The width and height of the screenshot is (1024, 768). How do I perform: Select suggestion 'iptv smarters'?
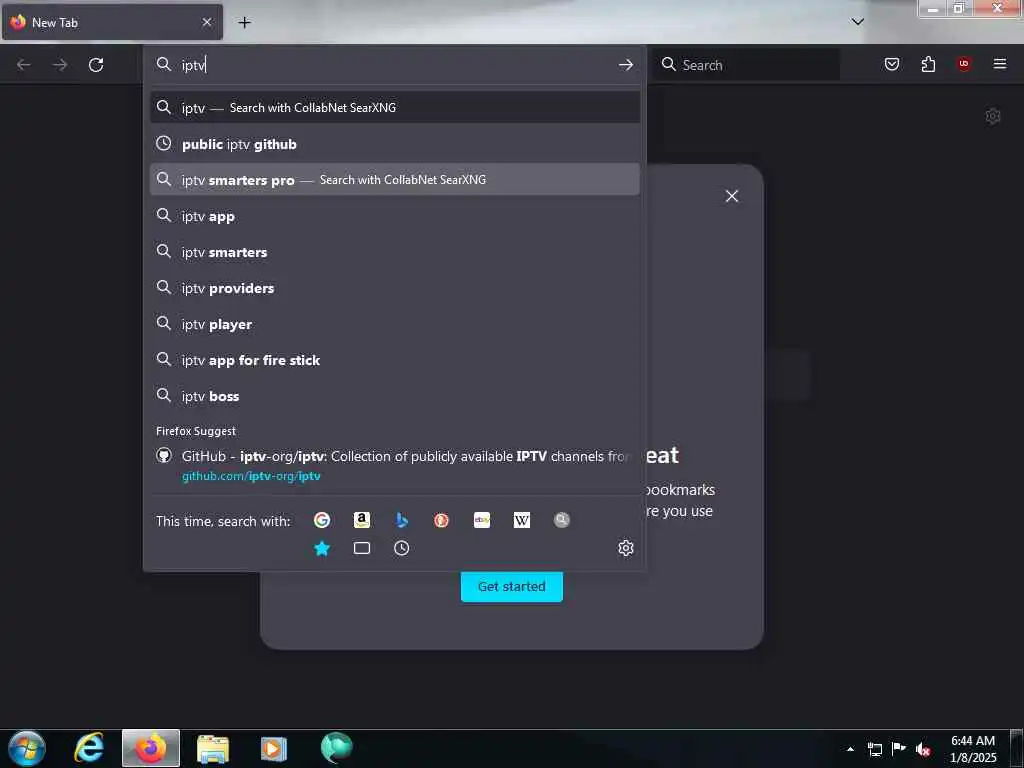pos(394,251)
